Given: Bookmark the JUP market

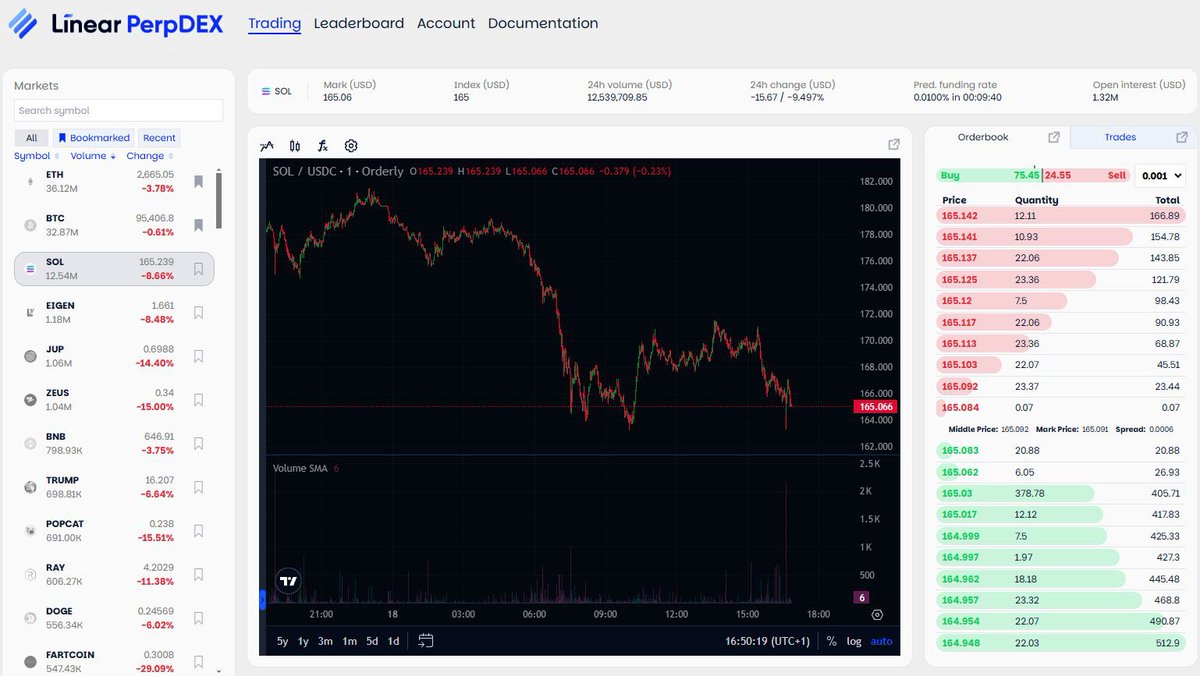Looking at the screenshot, I should [199, 356].
